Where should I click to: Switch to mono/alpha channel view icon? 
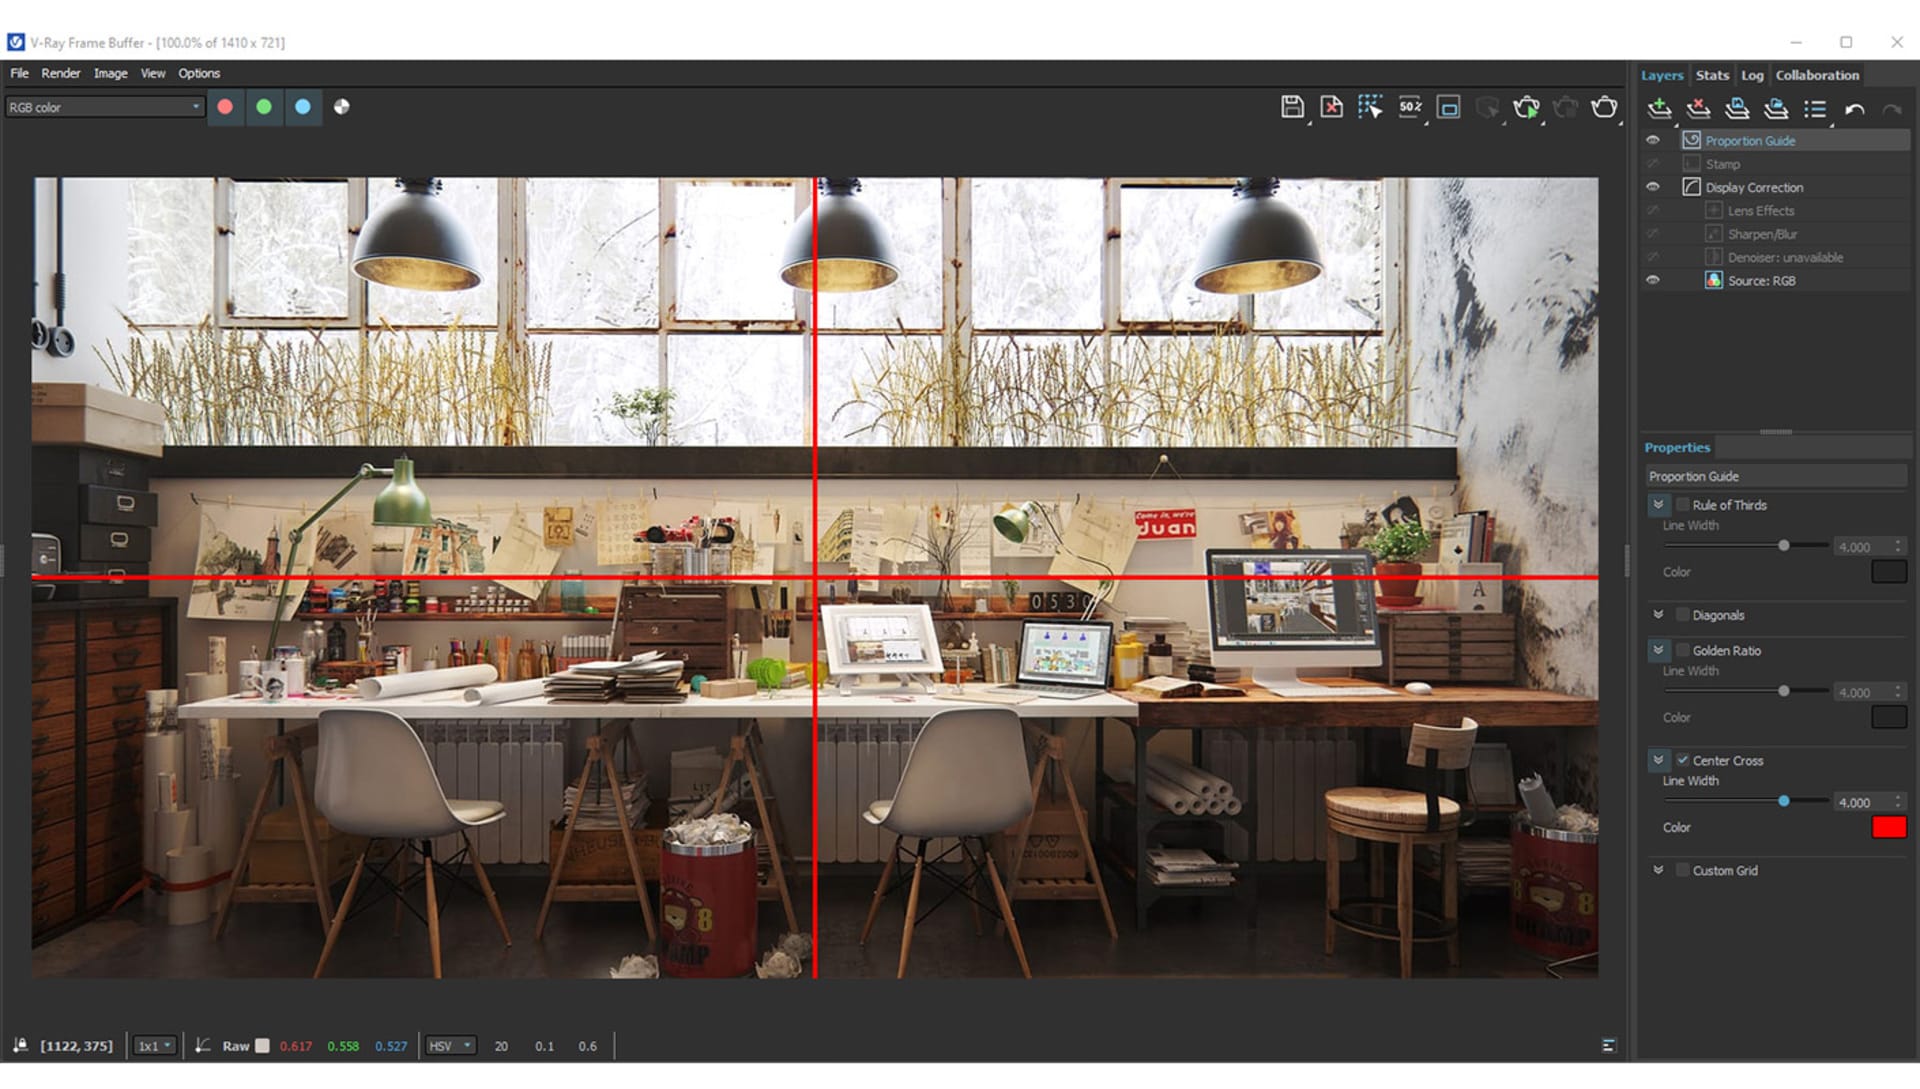tap(341, 107)
